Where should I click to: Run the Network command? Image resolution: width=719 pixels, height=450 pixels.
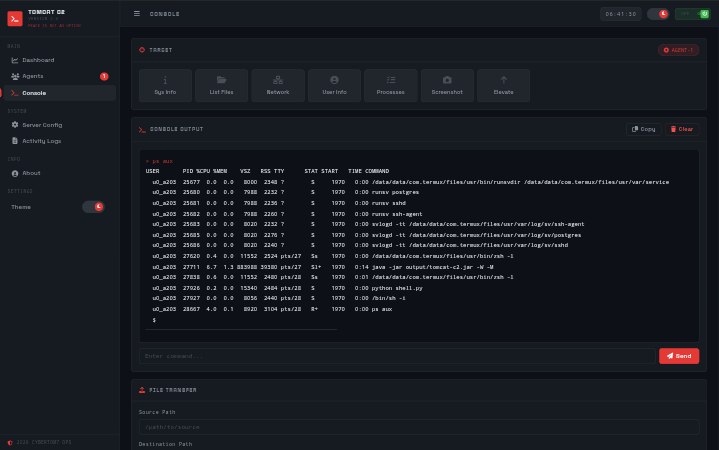278,85
